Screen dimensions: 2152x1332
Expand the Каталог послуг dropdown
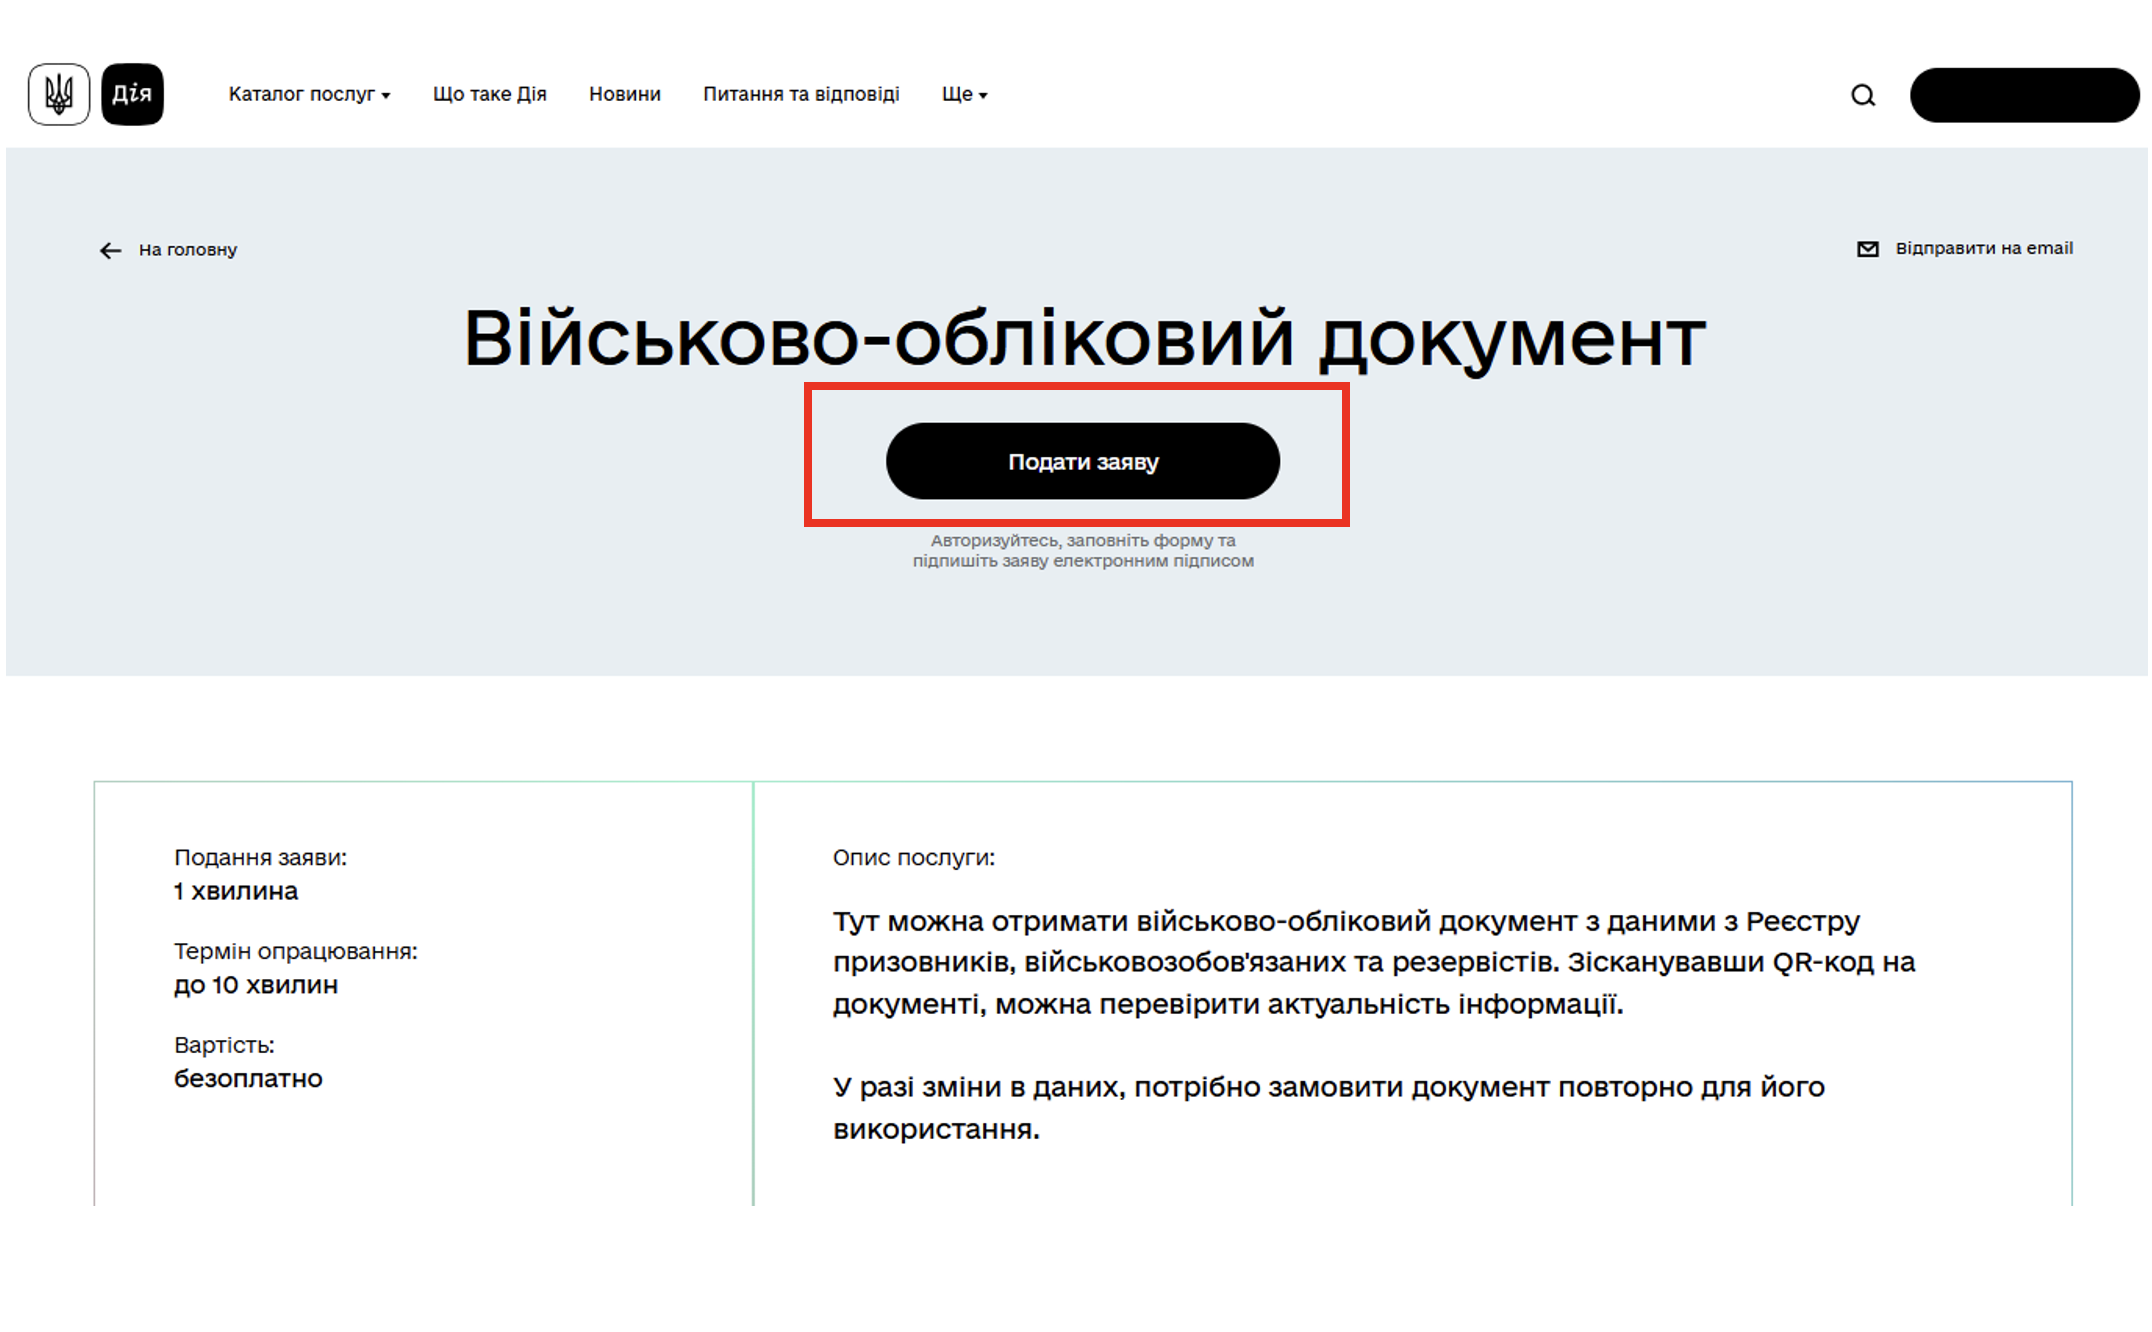click(308, 94)
